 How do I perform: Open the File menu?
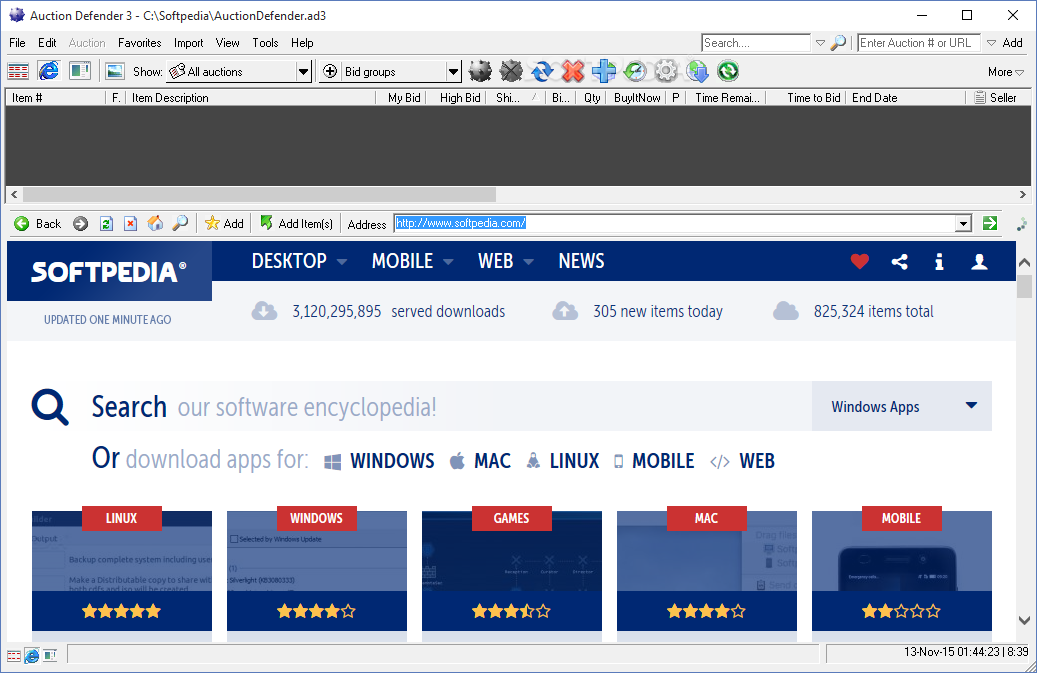click(x=17, y=43)
